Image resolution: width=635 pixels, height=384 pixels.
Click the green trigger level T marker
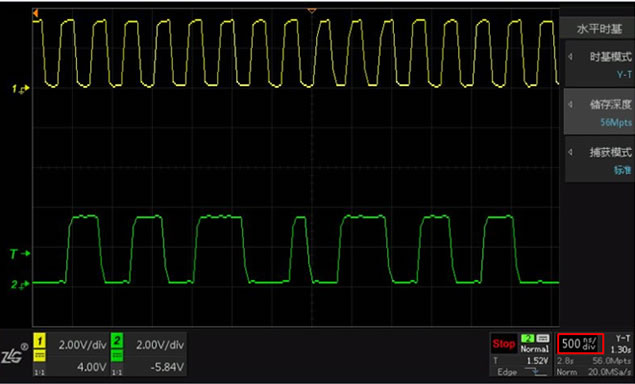(x=20, y=254)
